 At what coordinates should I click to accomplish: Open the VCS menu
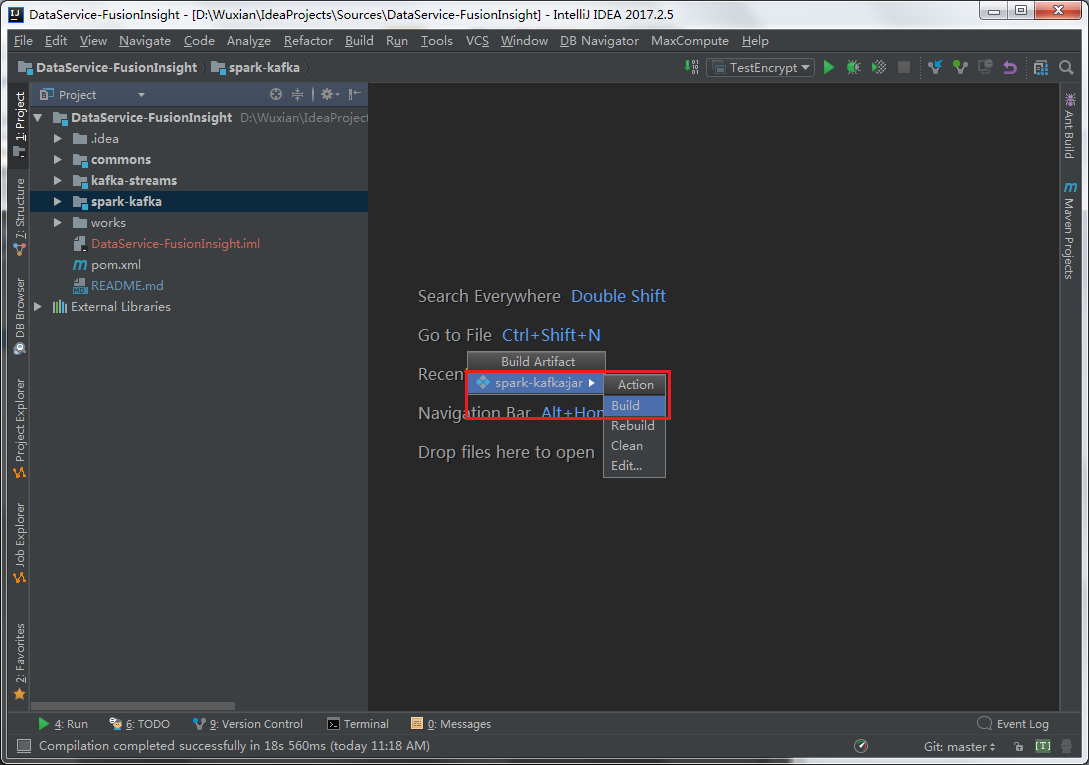coord(477,40)
